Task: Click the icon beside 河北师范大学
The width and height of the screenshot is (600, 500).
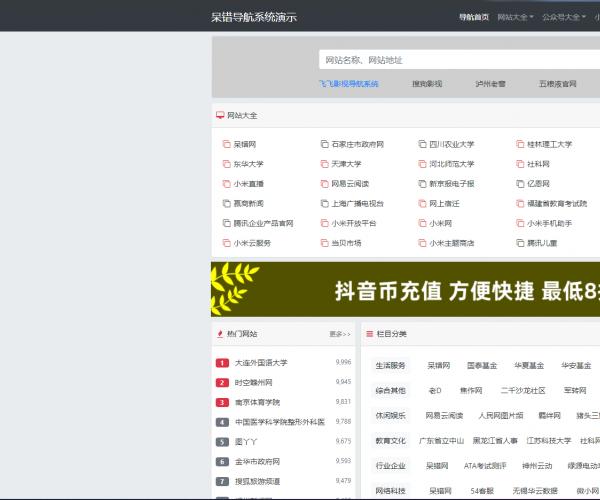Action: (422, 164)
